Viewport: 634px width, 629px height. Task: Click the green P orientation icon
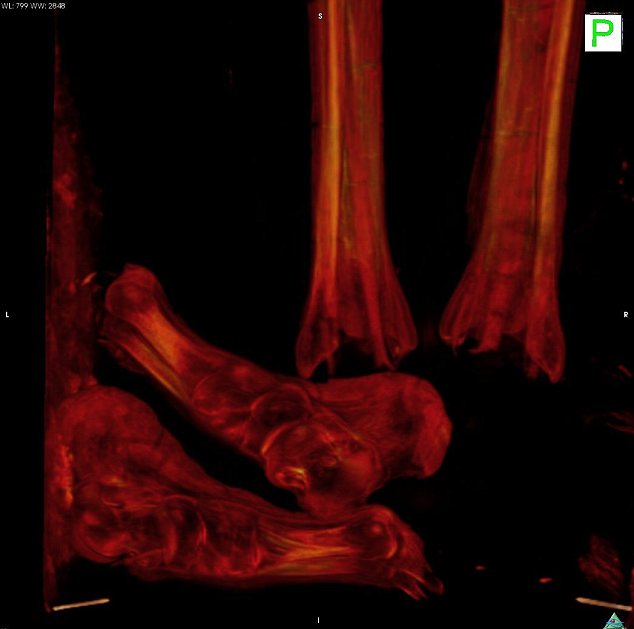[x=602, y=33]
